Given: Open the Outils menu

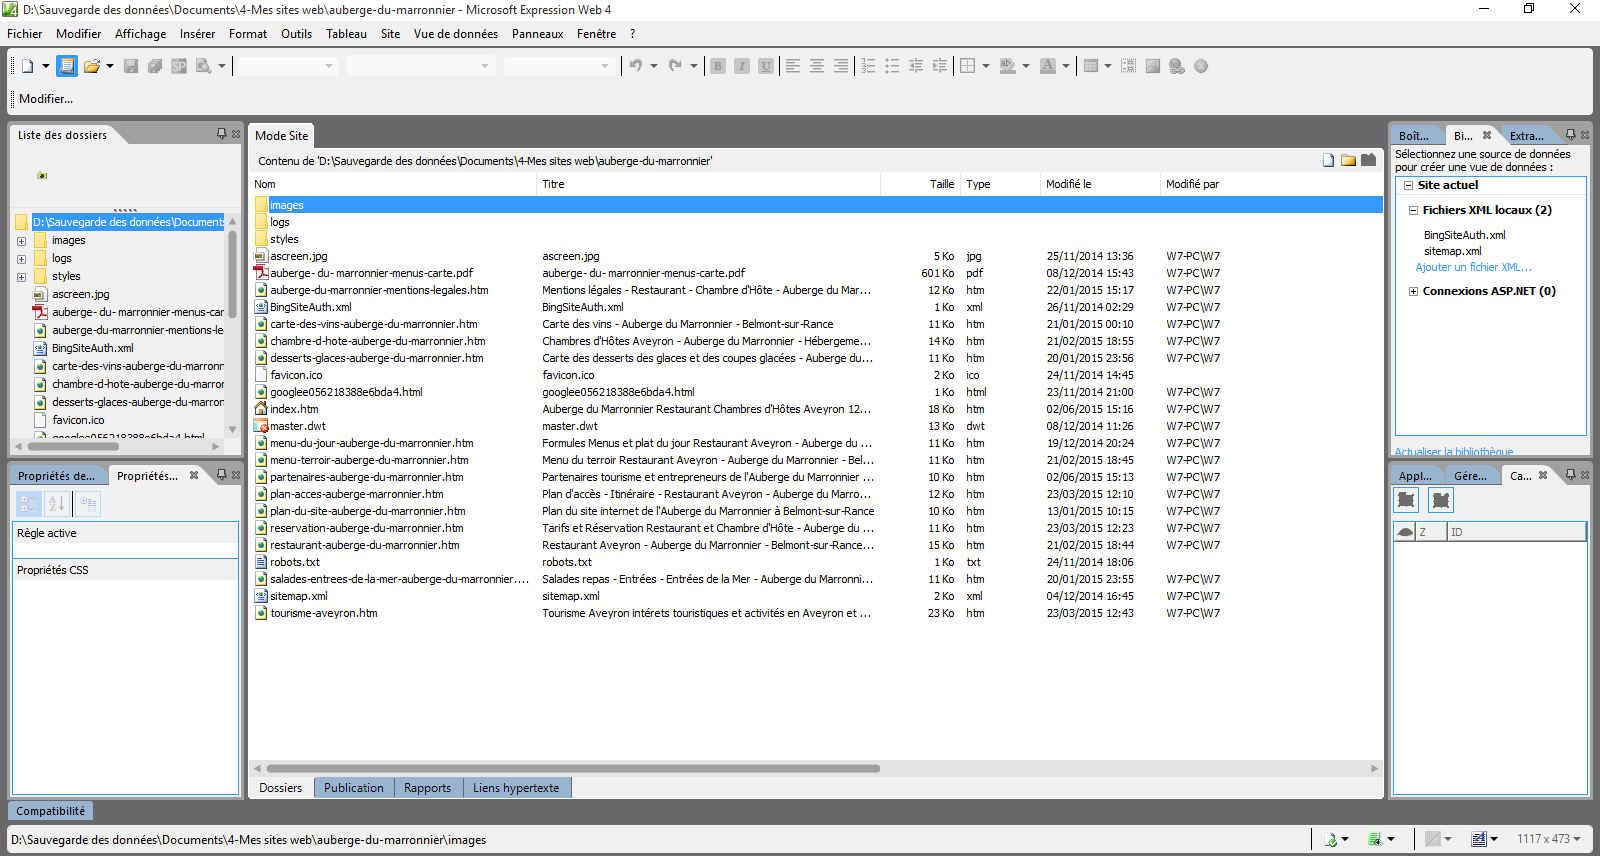Looking at the screenshot, I should pyautogui.click(x=296, y=34).
